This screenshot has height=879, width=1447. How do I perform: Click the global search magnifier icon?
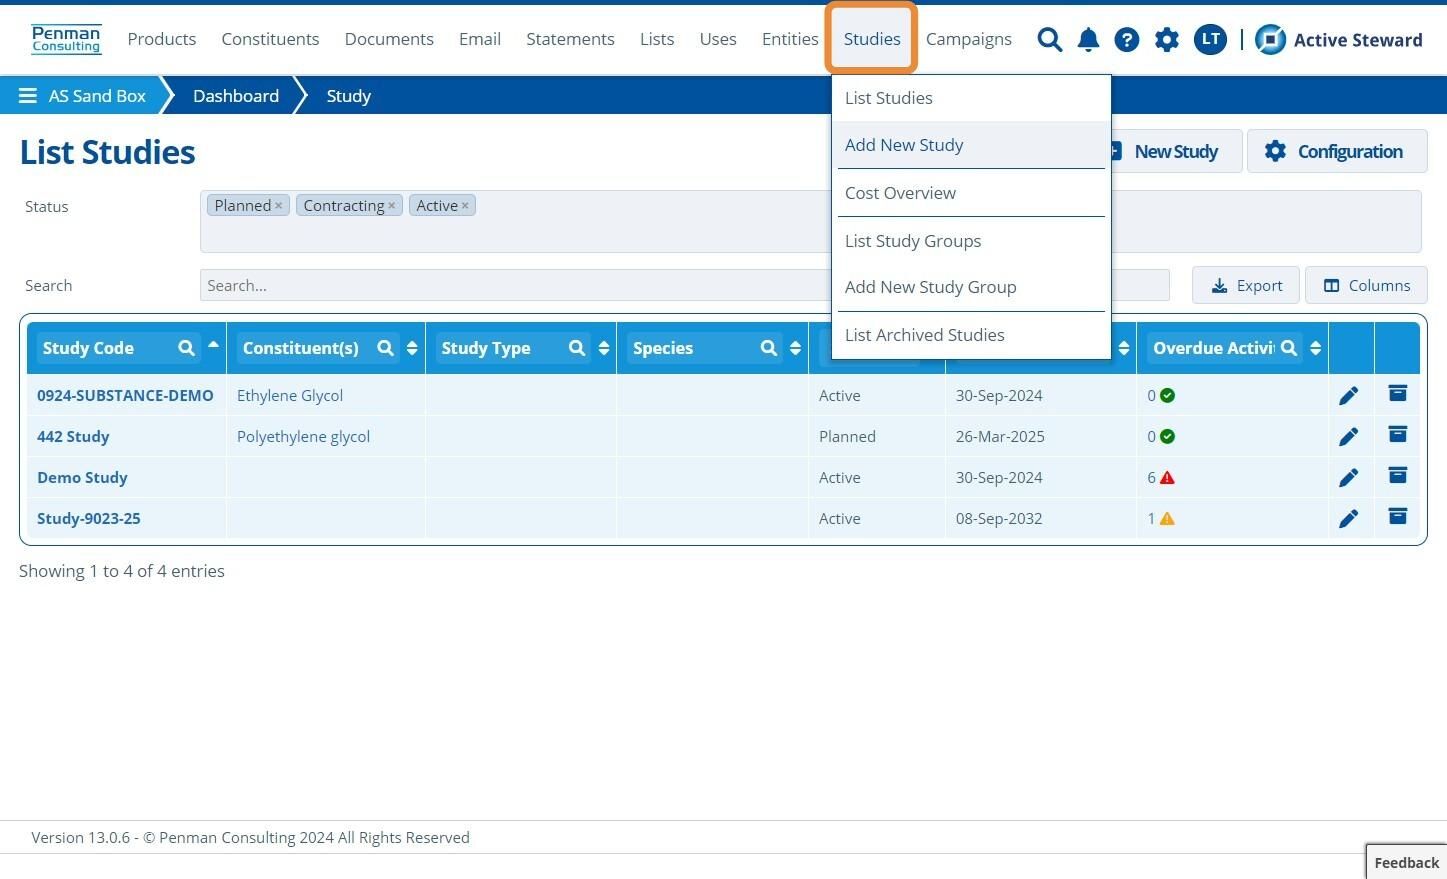tap(1049, 40)
